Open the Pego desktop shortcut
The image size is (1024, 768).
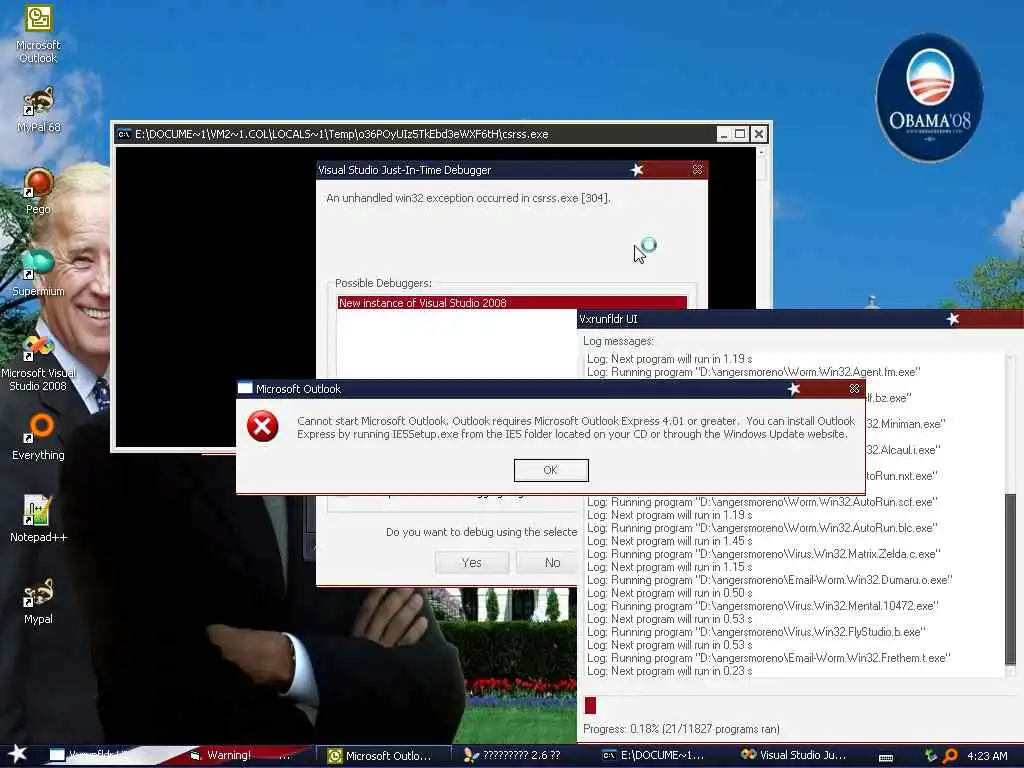(x=38, y=191)
